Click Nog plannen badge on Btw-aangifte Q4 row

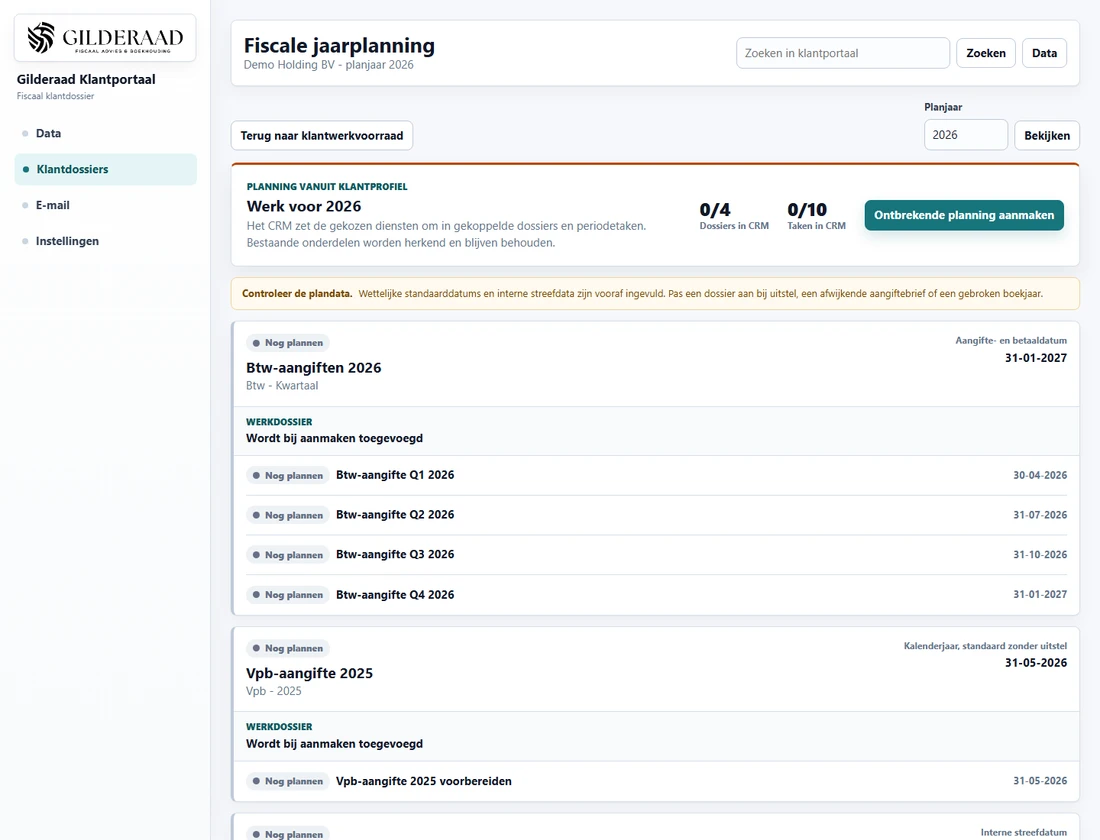(288, 595)
